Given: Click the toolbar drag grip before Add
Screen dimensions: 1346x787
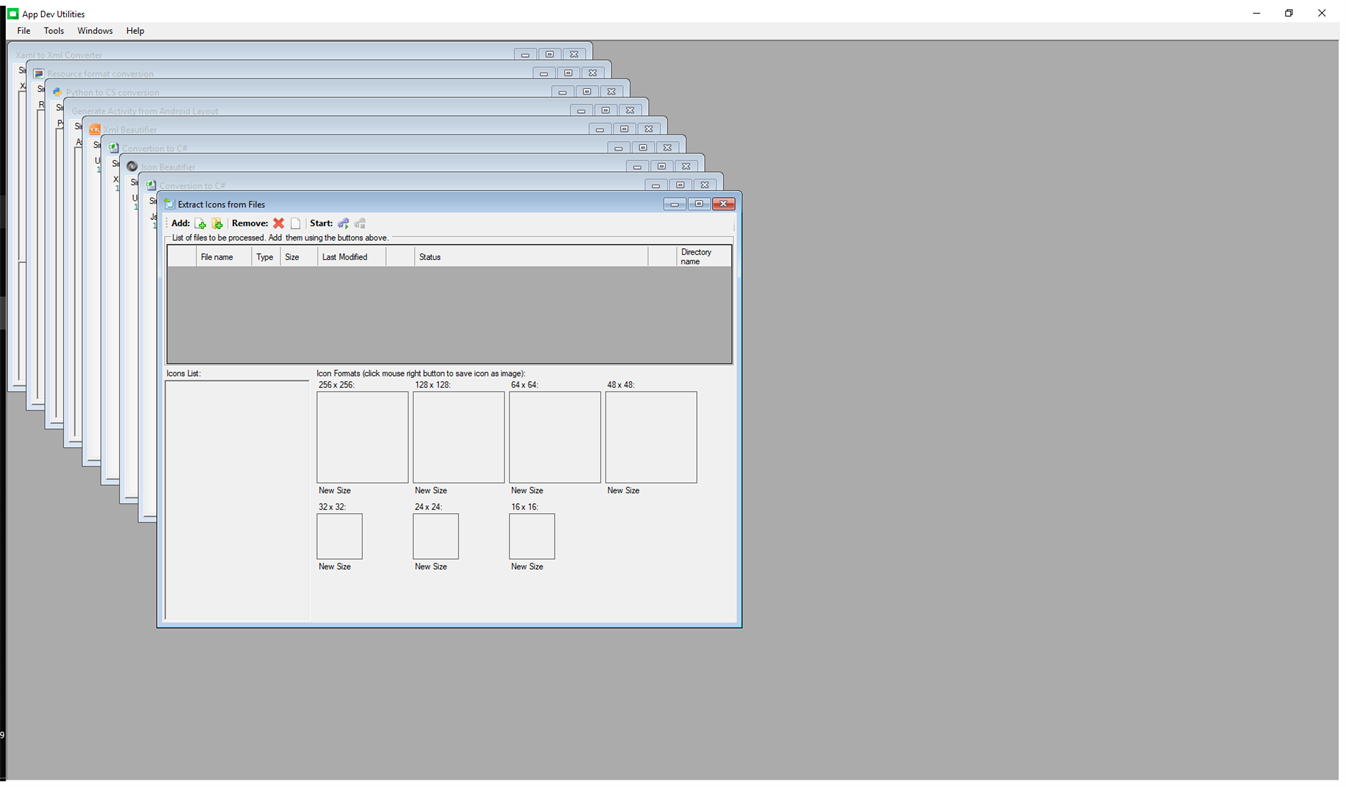Looking at the screenshot, I should [167, 223].
